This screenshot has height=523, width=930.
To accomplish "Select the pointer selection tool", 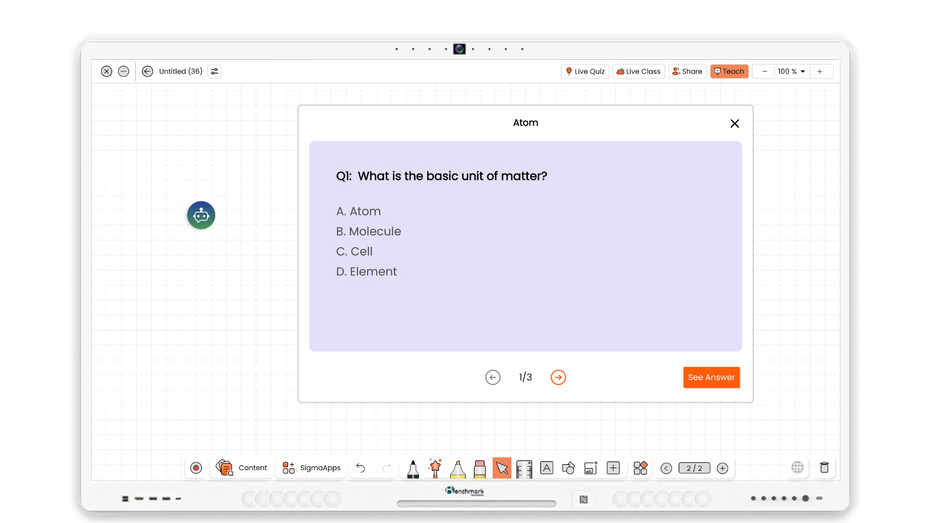I will coord(502,468).
